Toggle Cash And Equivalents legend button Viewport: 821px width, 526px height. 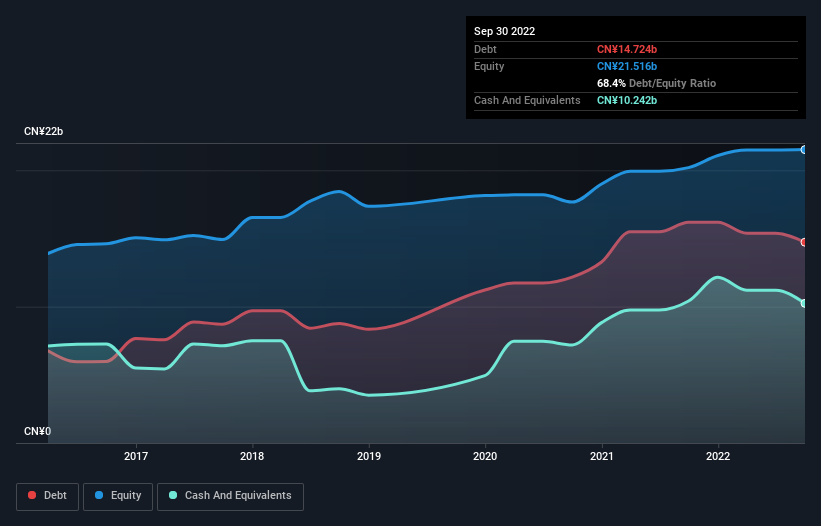coord(230,496)
